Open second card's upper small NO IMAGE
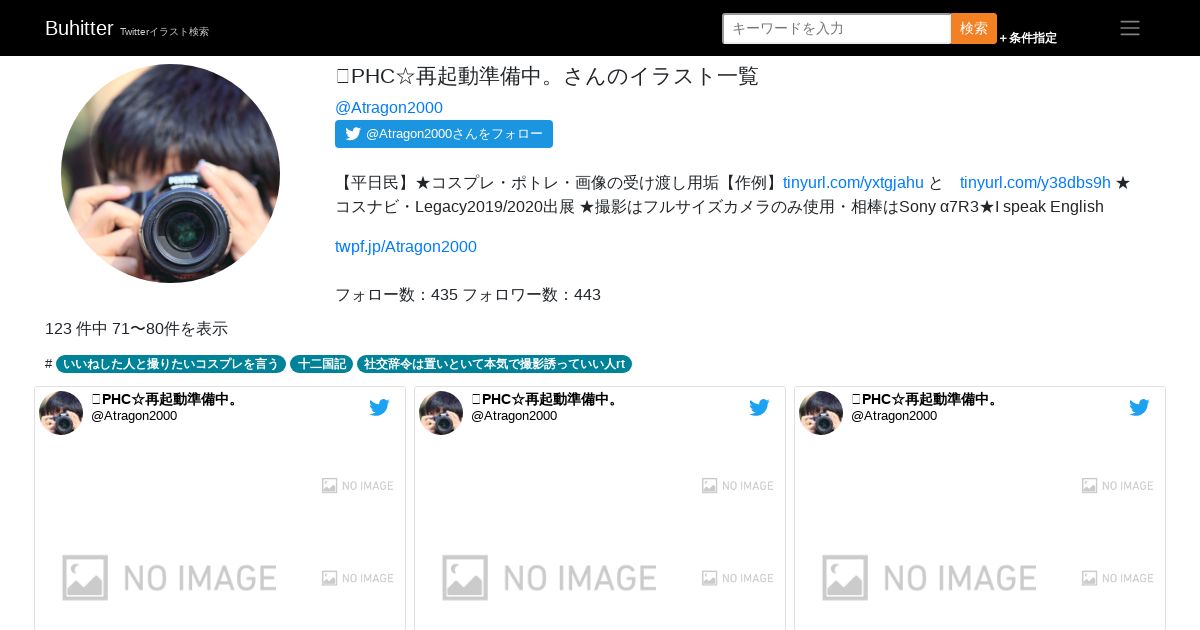The width and height of the screenshot is (1200, 630). pyautogui.click(x=737, y=485)
